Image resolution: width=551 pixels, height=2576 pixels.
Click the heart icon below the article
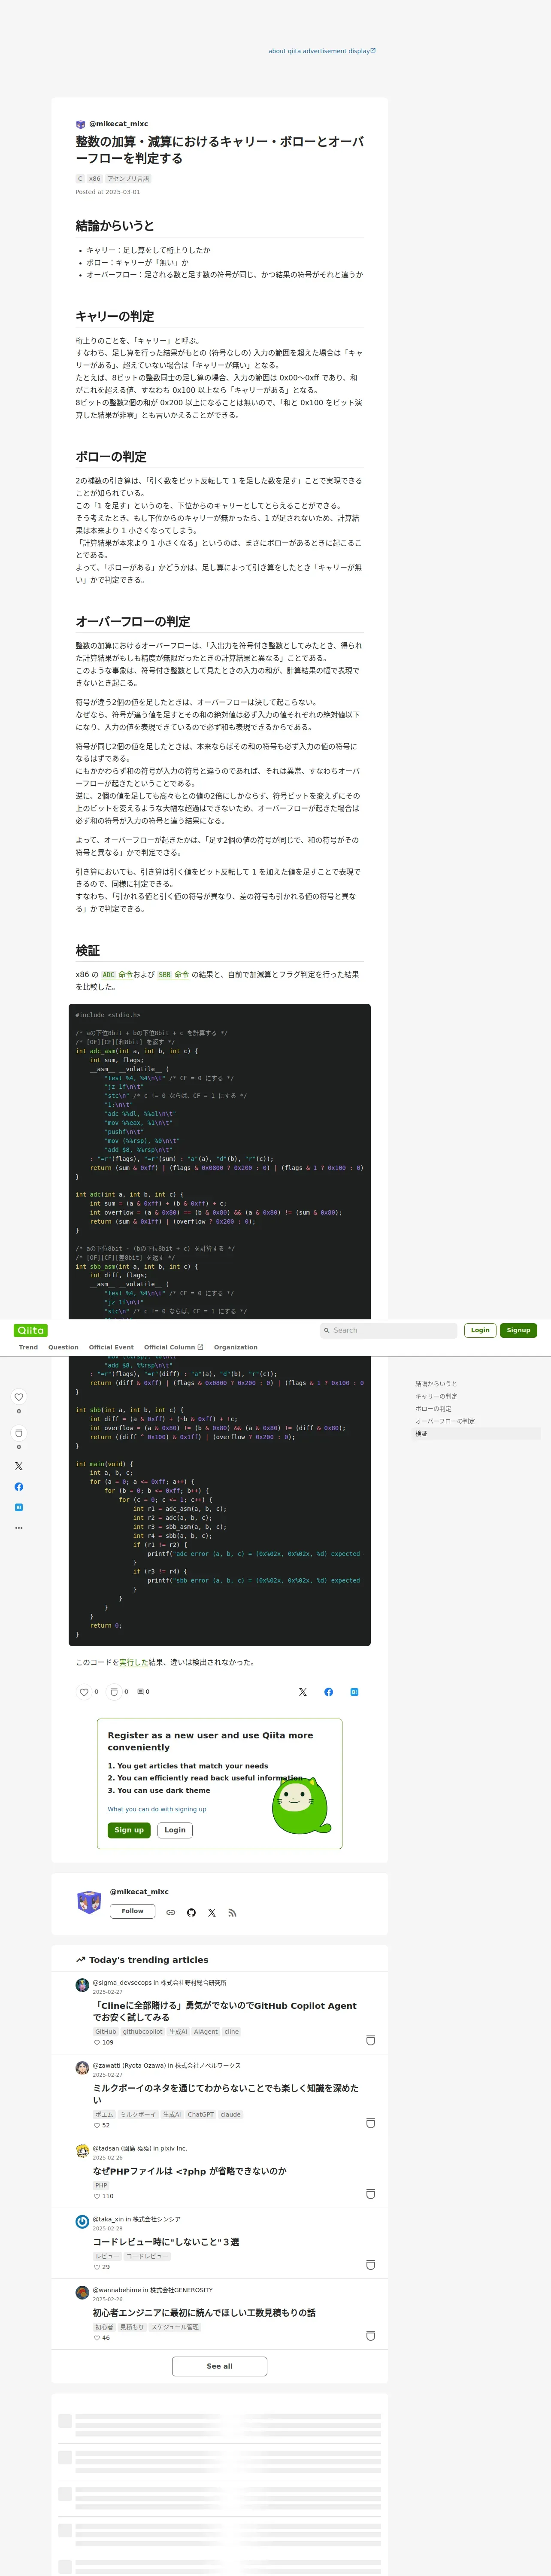[x=84, y=1692]
